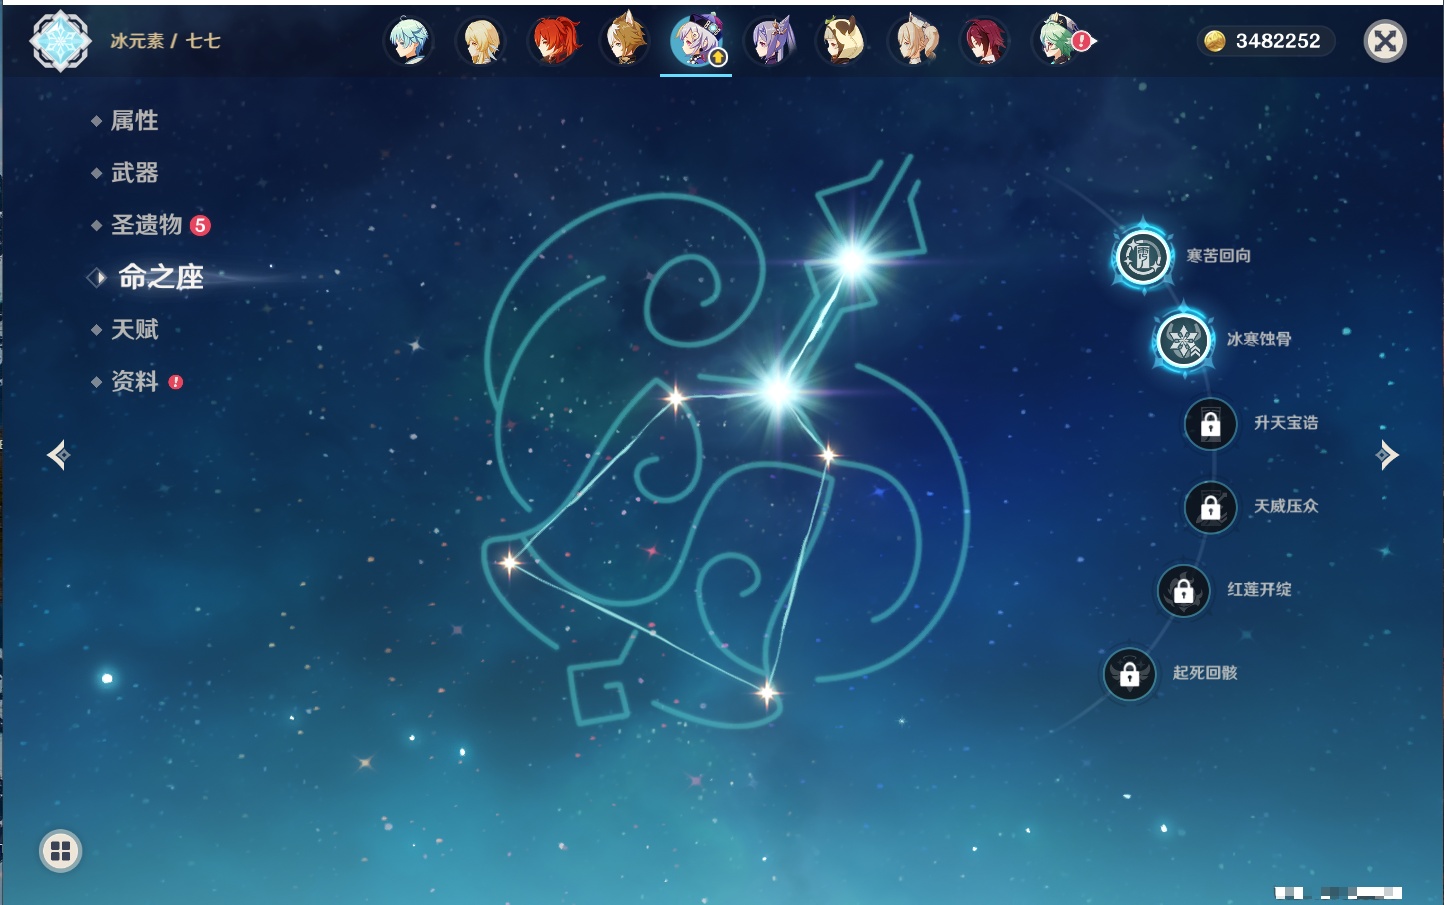Image resolution: width=1444 pixels, height=905 pixels.
Task: Click the locked 红莲开绽 constellation node
Action: pyautogui.click(x=1184, y=590)
